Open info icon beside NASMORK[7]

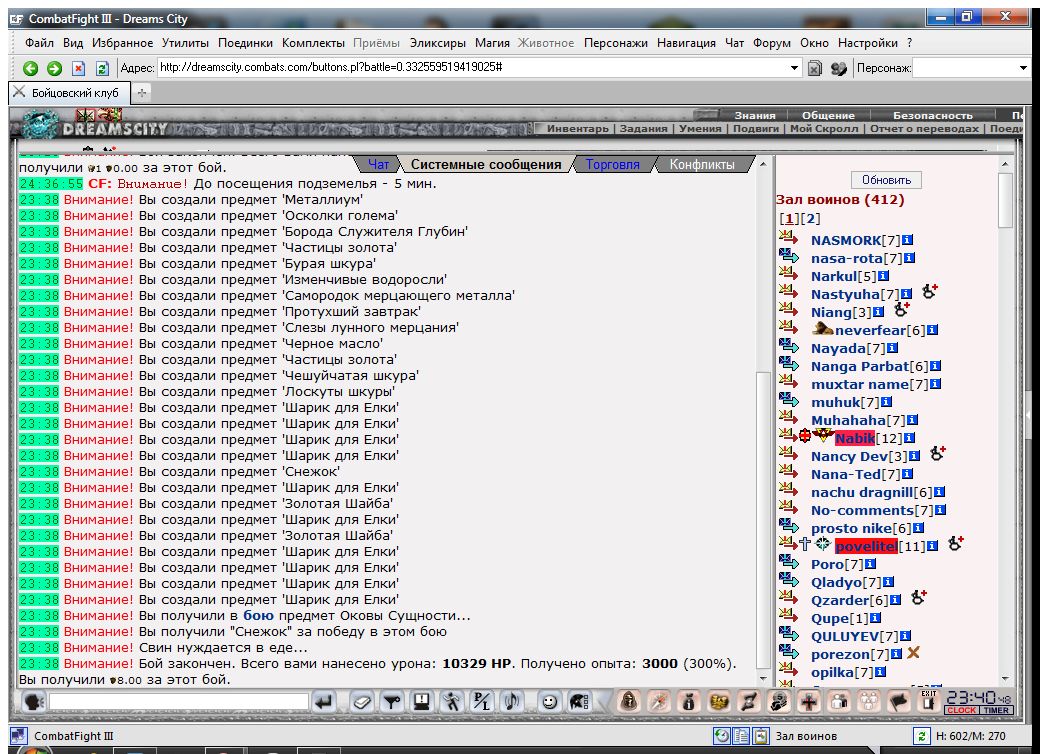click(907, 240)
